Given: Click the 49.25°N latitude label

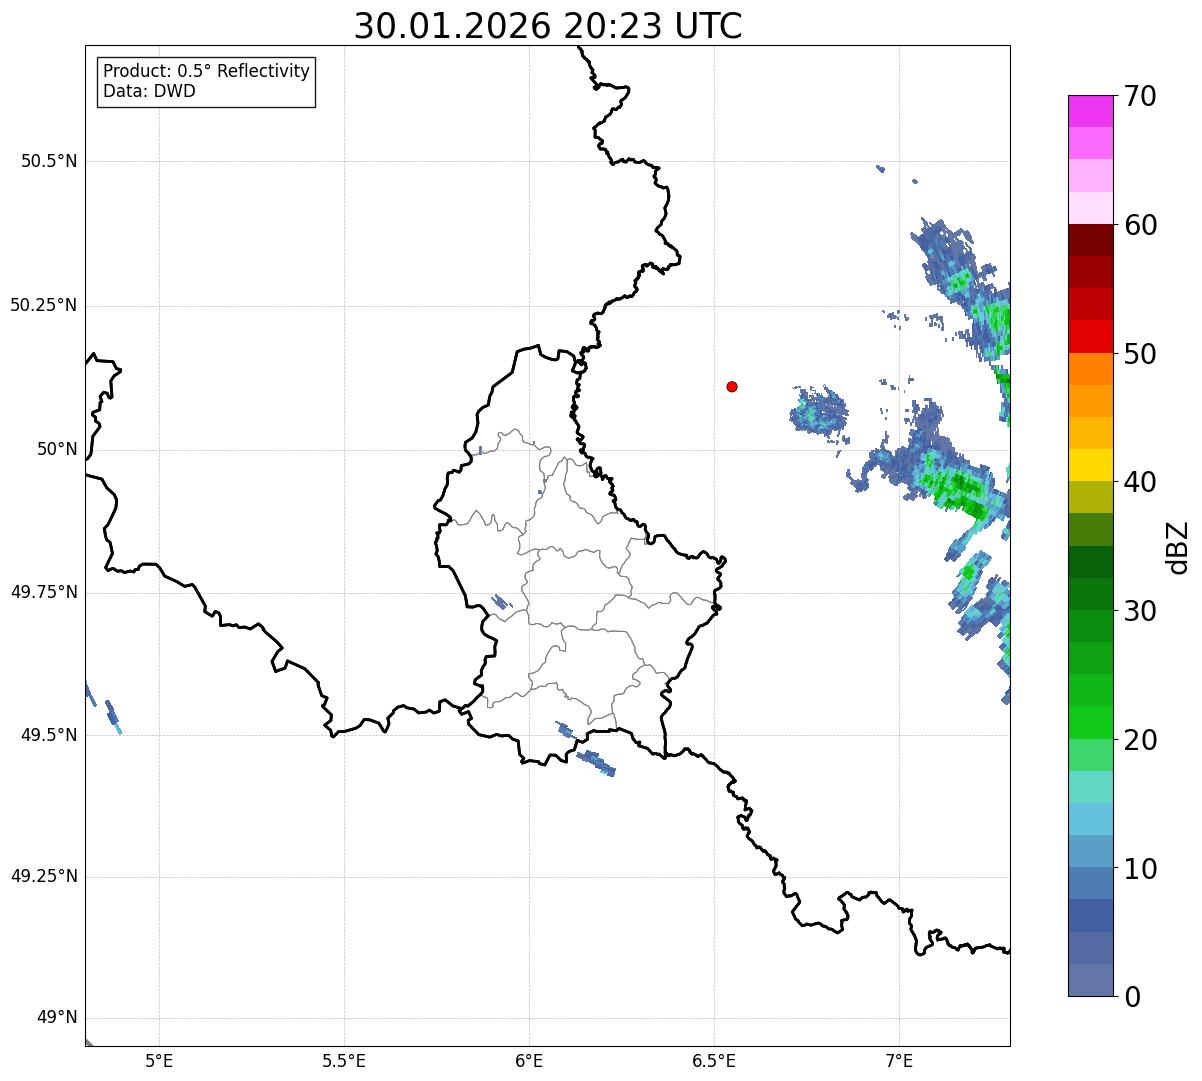Looking at the screenshot, I should pos(44,877).
